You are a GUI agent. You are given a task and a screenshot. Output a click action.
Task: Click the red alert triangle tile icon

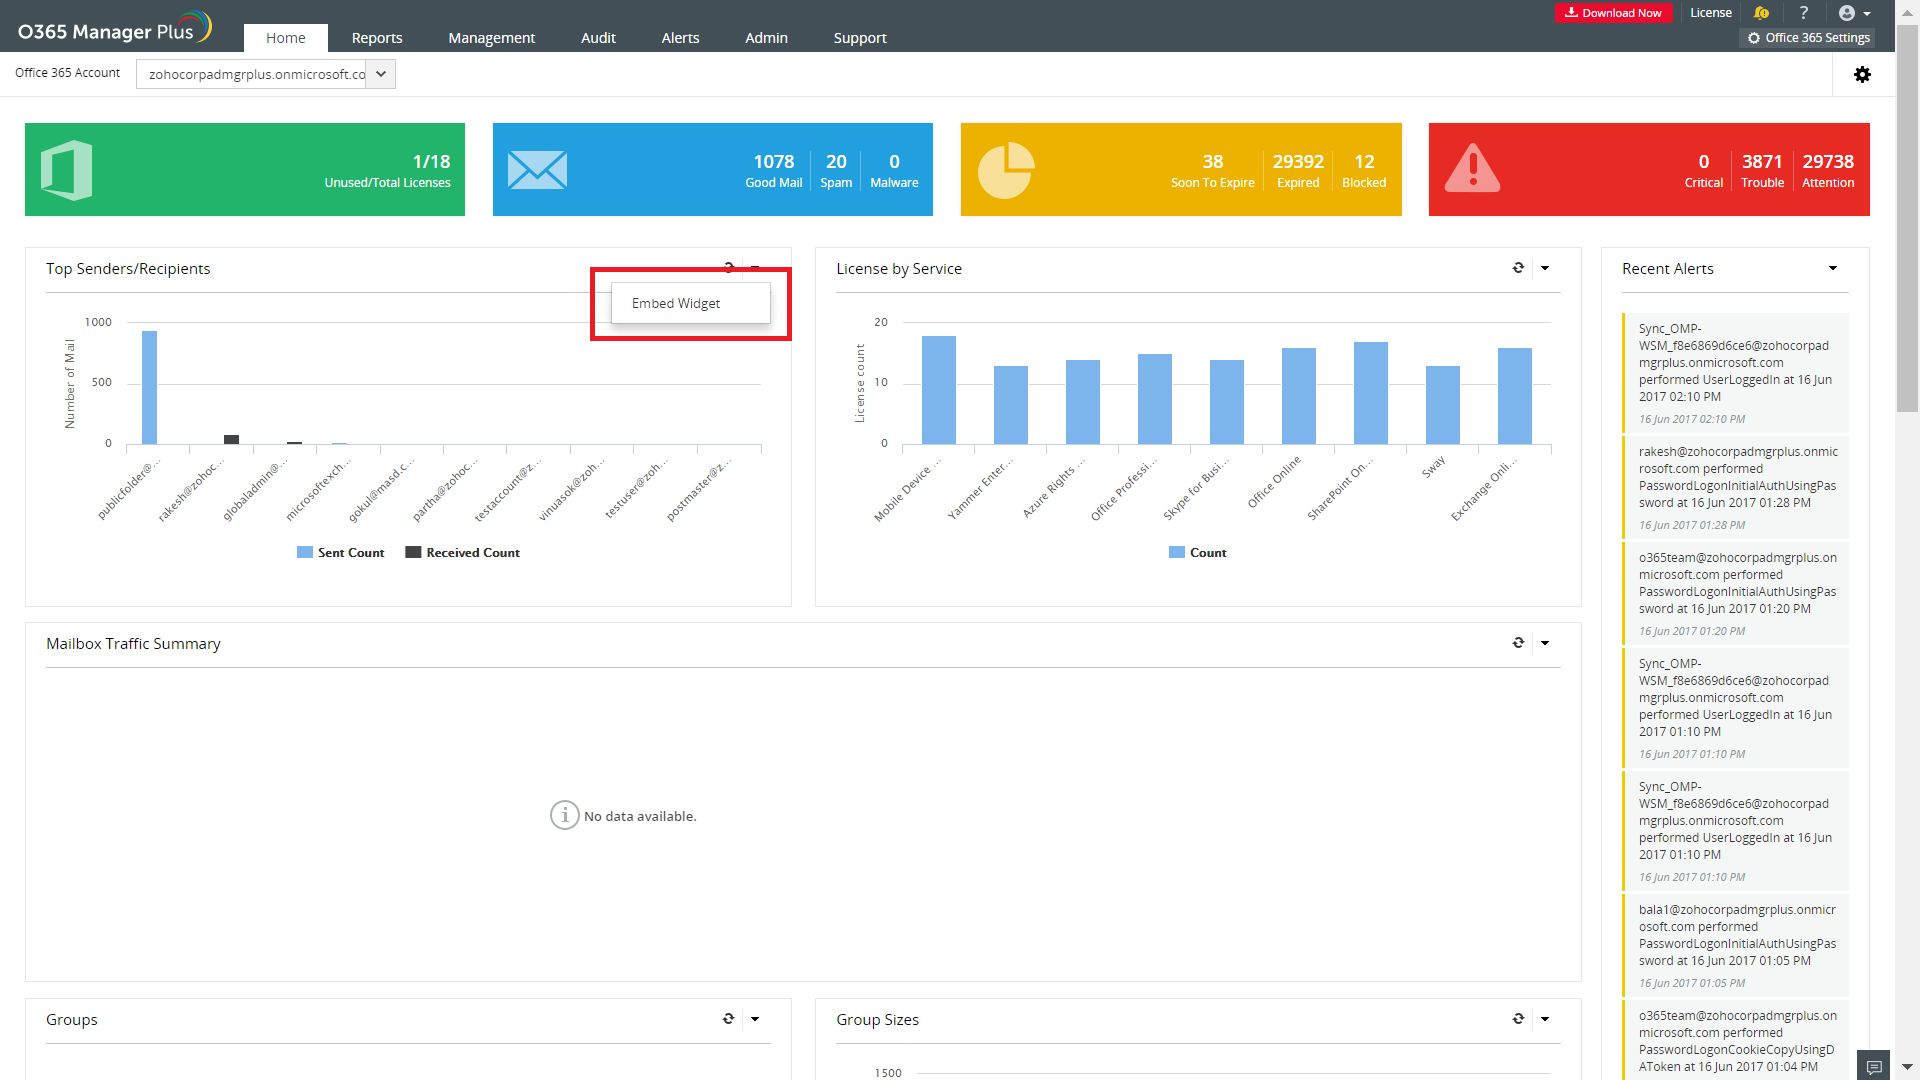click(1472, 169)
